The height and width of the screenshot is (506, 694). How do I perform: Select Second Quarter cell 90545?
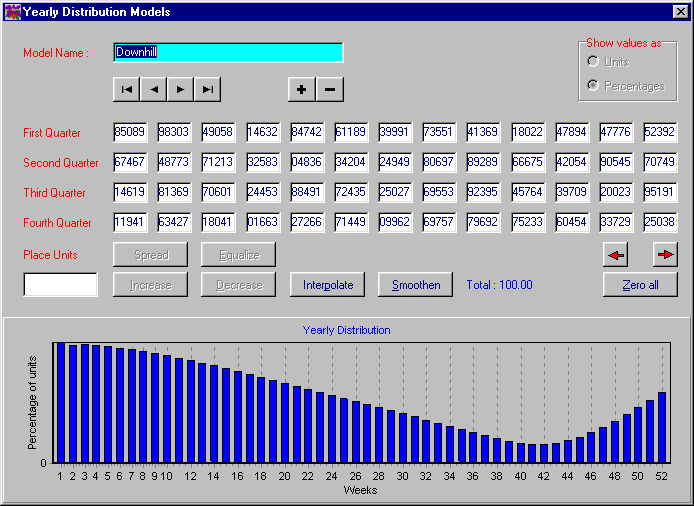click(x=616, y=162)
